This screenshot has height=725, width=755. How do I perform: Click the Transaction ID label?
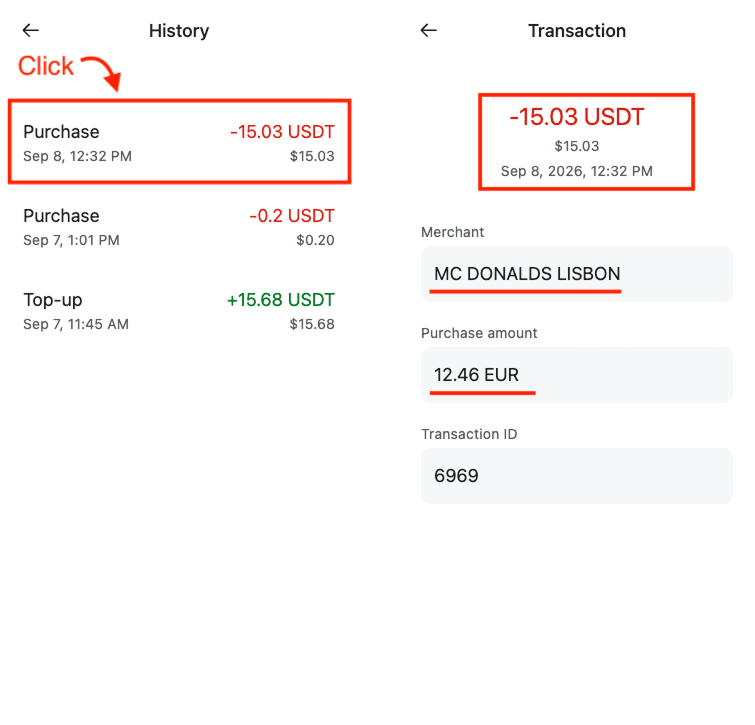(469, 434)
